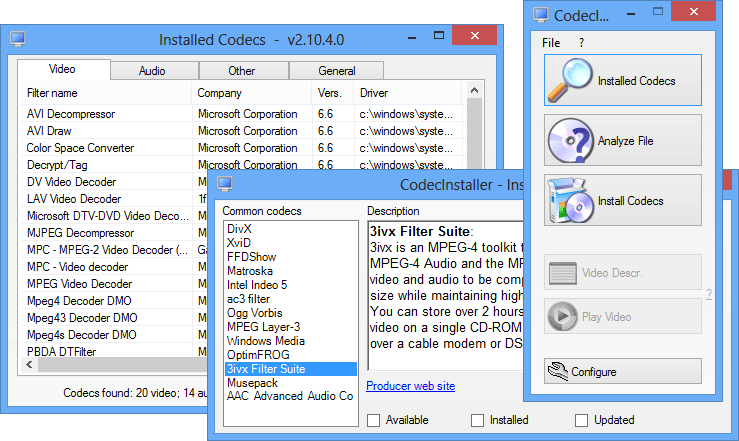
Task: Click the Install Codecs box icon
Action: pos(571,200)
